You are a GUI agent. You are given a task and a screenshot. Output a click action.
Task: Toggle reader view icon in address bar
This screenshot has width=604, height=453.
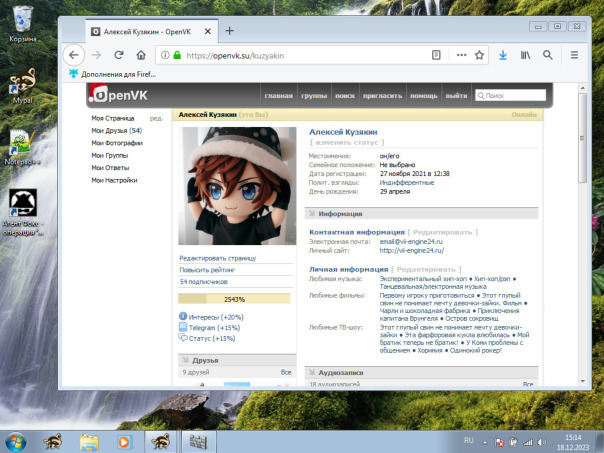click(x=436, y=55)
